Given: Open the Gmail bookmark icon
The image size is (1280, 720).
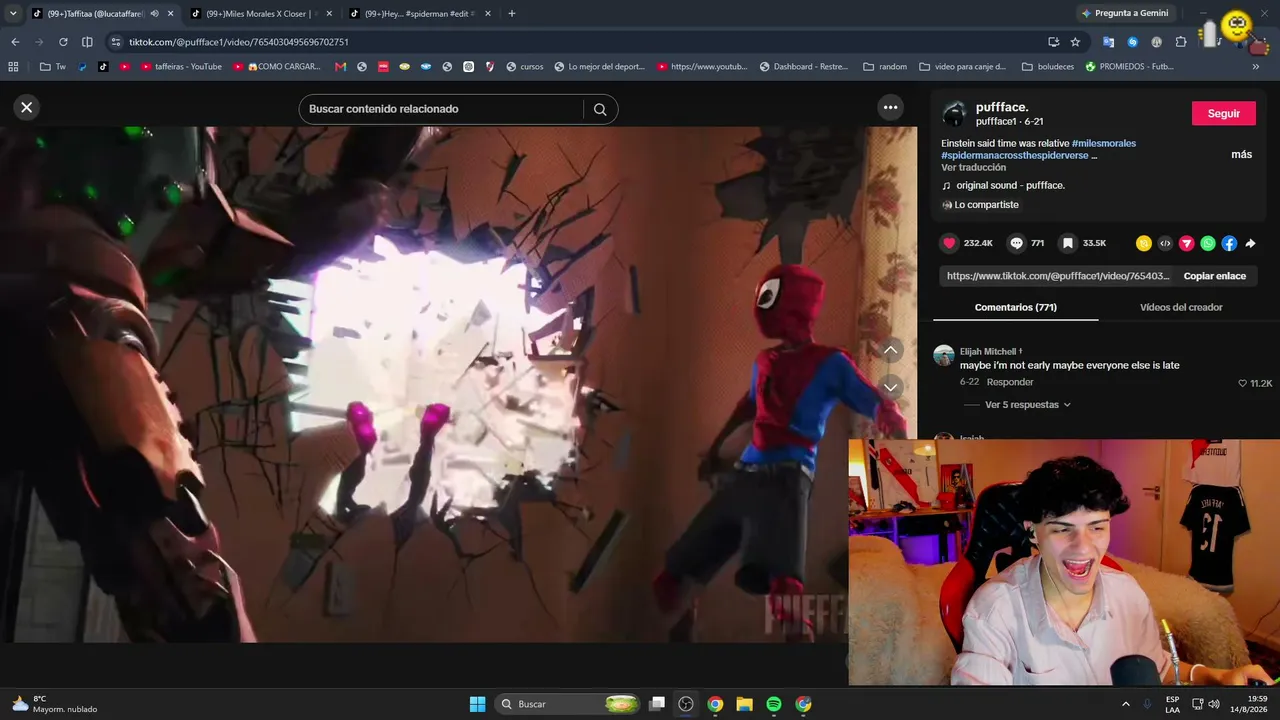Looking at the screenshot, I should pos(340,67).
